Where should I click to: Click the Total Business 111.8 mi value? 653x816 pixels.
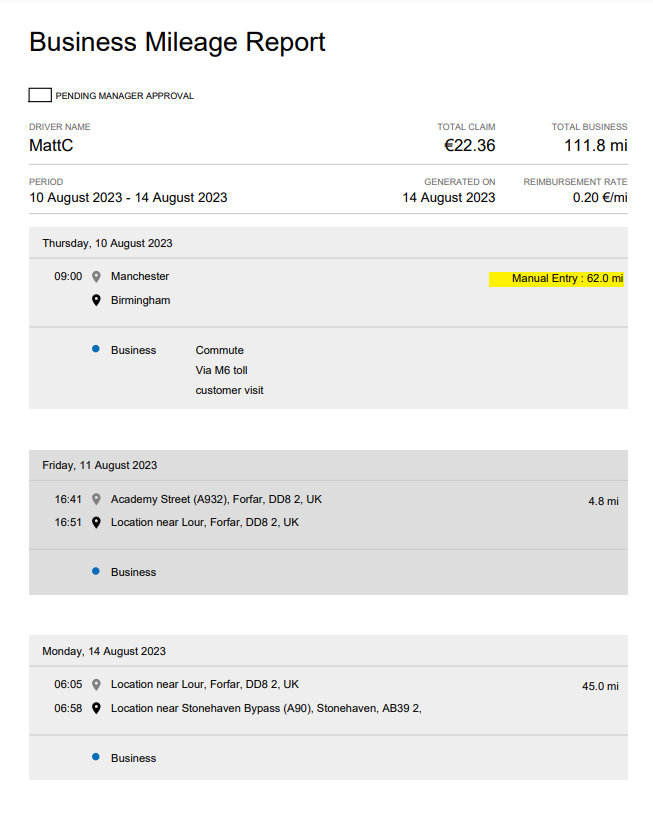[x=596, y=145]
